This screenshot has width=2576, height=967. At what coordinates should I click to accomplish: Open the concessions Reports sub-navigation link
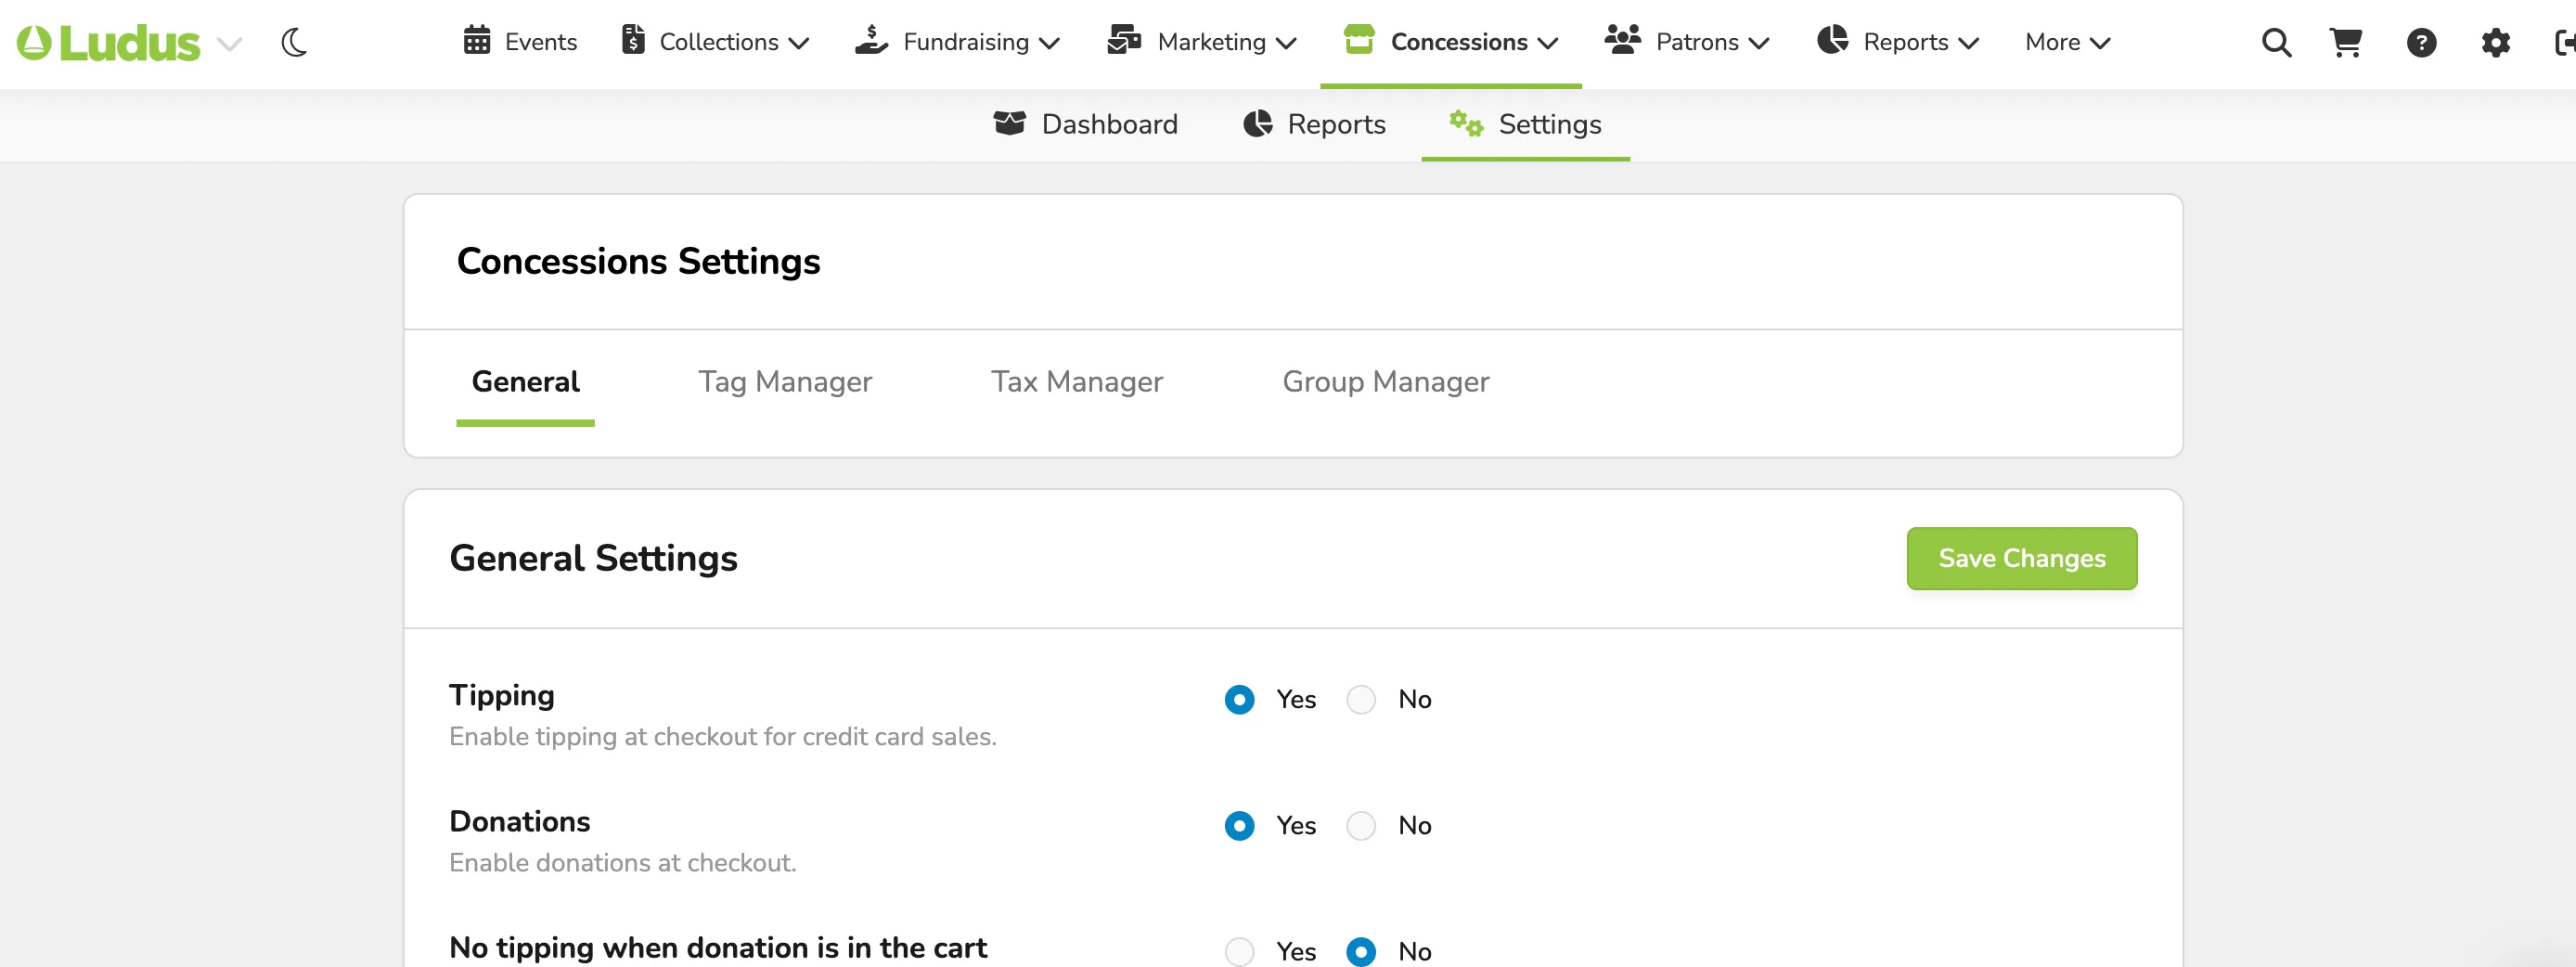(1314, 124)
